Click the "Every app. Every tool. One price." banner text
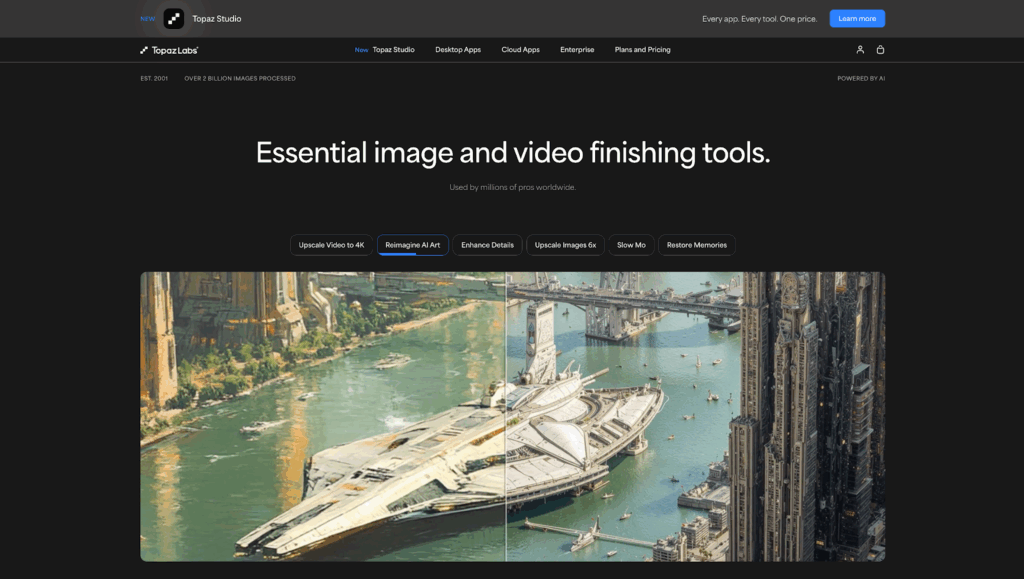The width and height of the screenshot is (1024, 579). [759, 18]
